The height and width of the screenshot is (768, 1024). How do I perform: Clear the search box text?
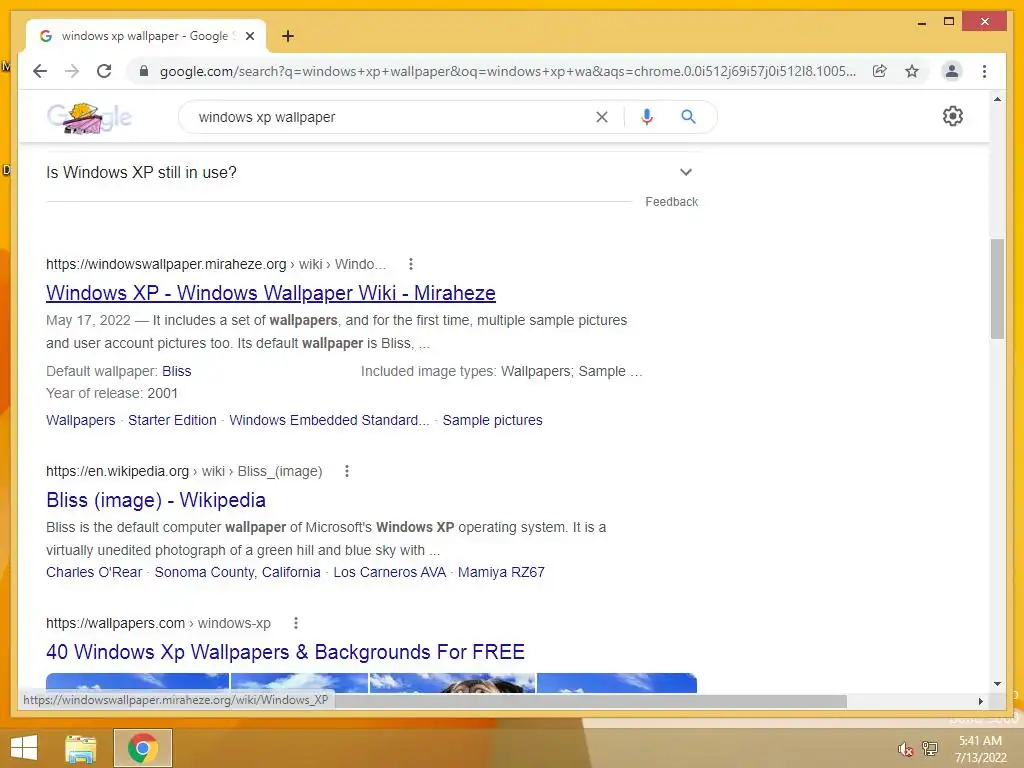[x=601, y=117]
